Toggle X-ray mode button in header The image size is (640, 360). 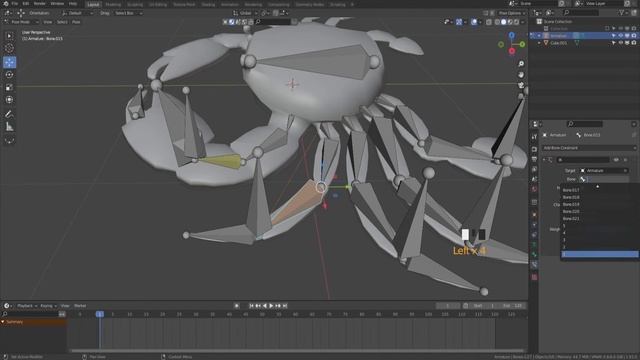tap(489, 22)
